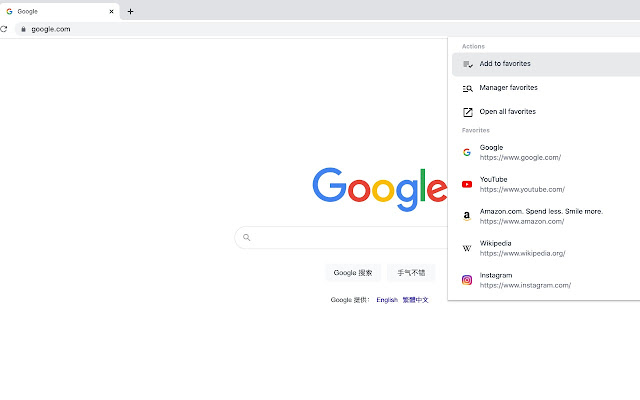Click the red YouTube favorite icon
640x400 pixels.
point(467,184)
